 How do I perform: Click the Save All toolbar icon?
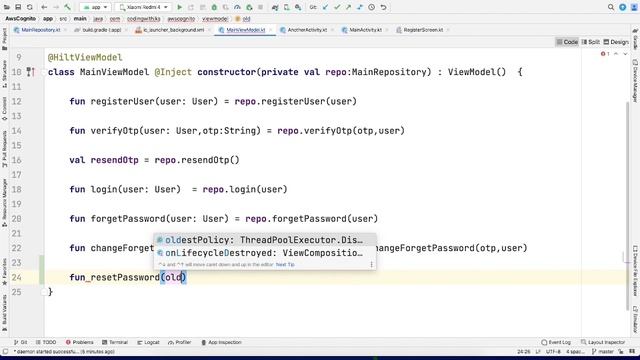[x=18, y=7]
